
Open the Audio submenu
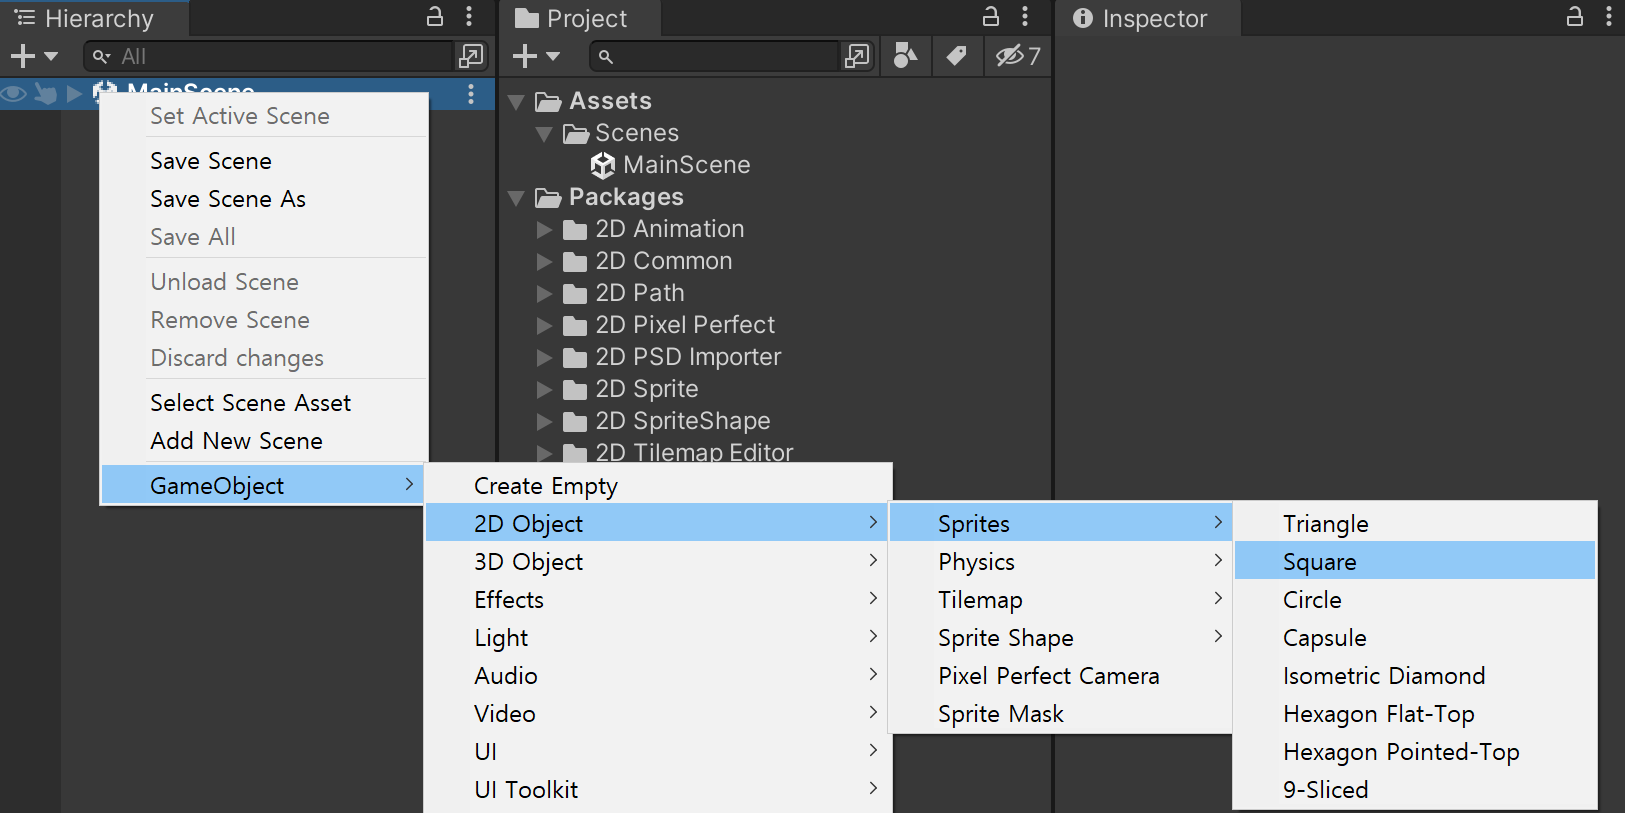(658, 675)
